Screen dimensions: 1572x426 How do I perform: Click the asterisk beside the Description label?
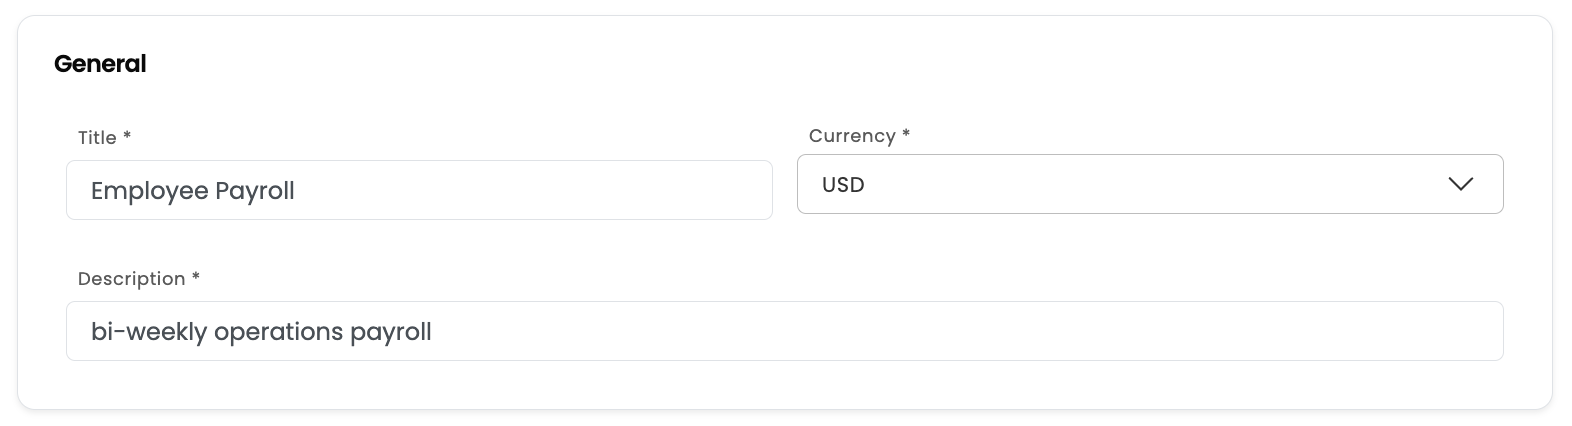196,277
